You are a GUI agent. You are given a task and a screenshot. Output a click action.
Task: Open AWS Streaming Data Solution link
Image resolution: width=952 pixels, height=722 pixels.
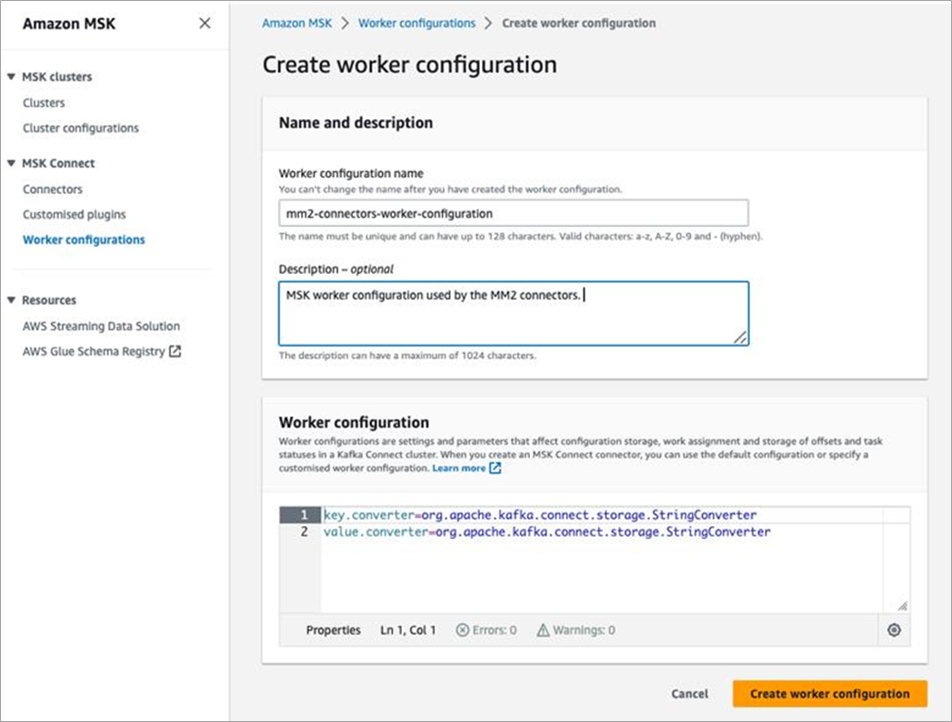[x=101, y=326]
